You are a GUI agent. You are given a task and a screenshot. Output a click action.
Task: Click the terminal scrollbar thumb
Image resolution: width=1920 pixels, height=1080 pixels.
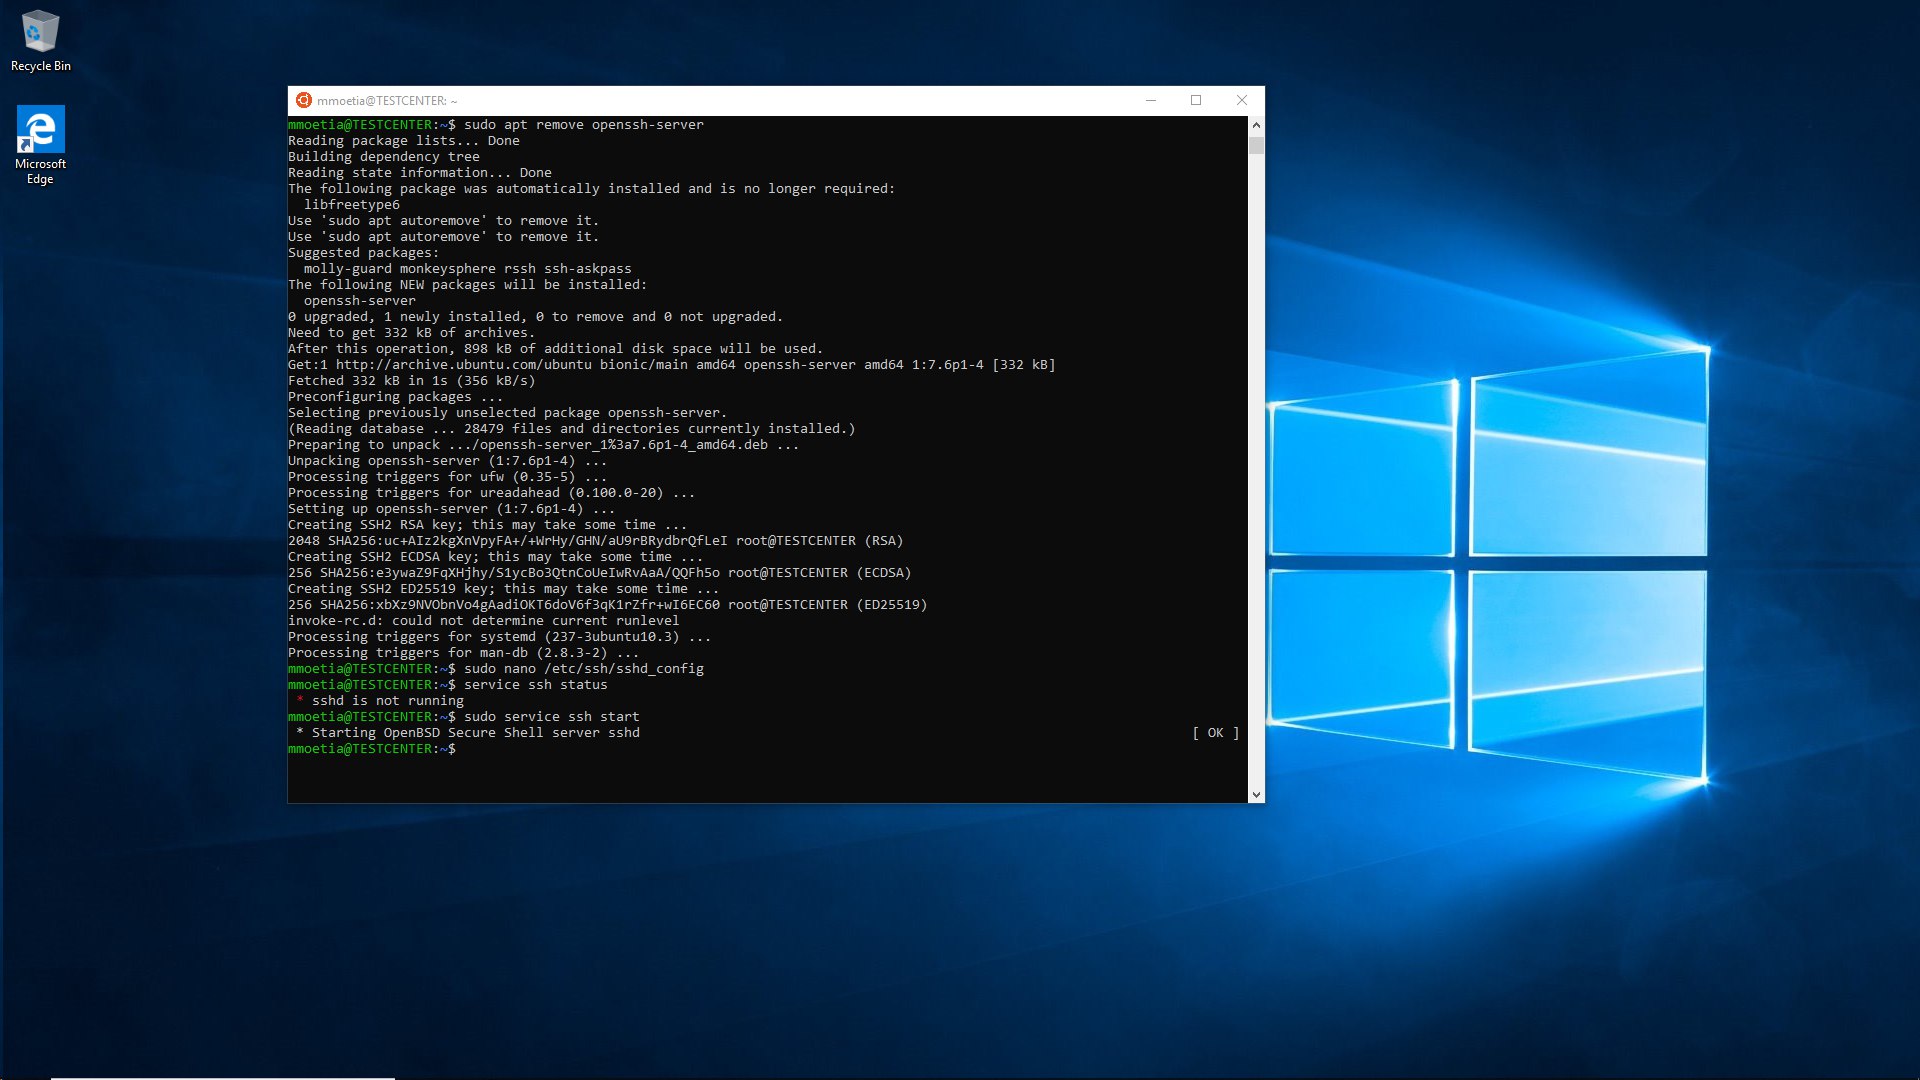[x=1256, y=145]
